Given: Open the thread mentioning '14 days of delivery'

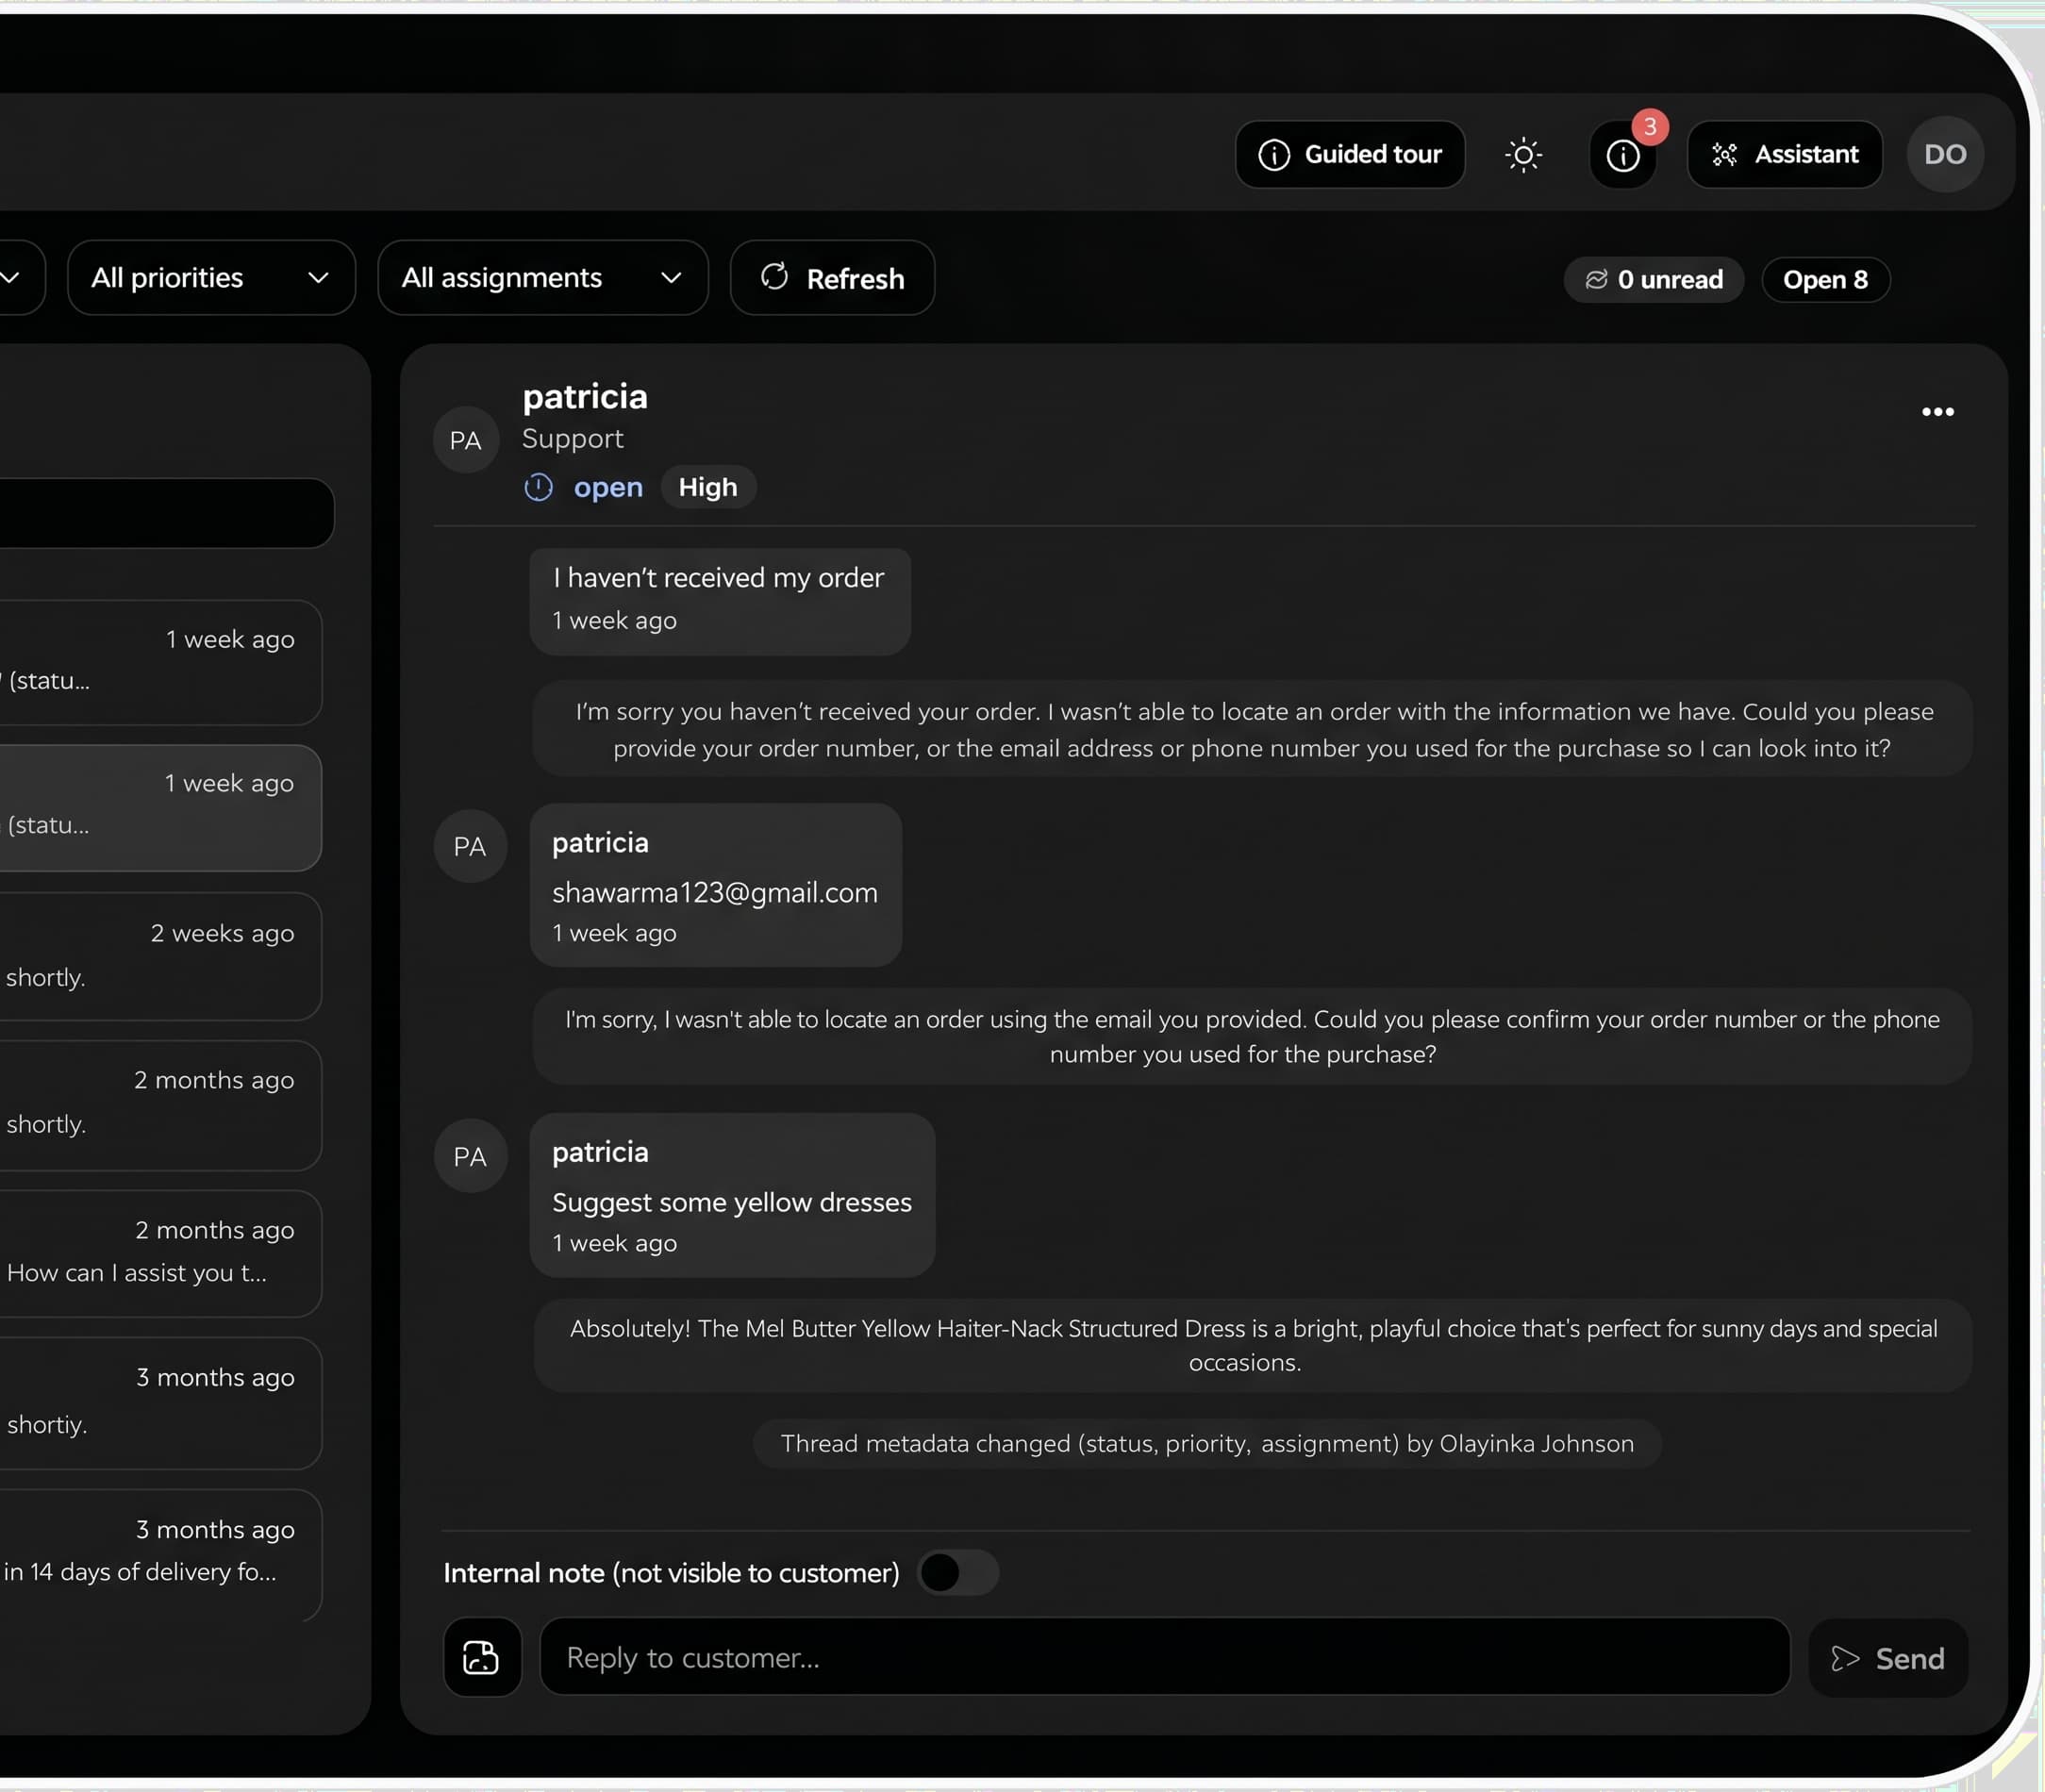Looking at the screenshot, I should tap(160, 1555).
